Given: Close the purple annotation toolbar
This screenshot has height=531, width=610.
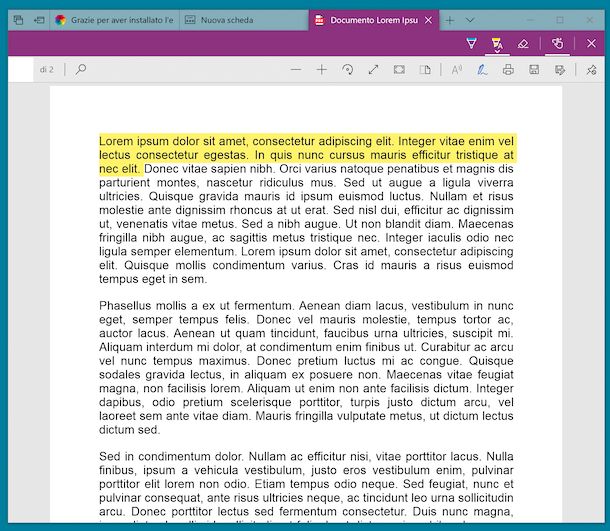Looking at the screenshot, I should (591, 44).
